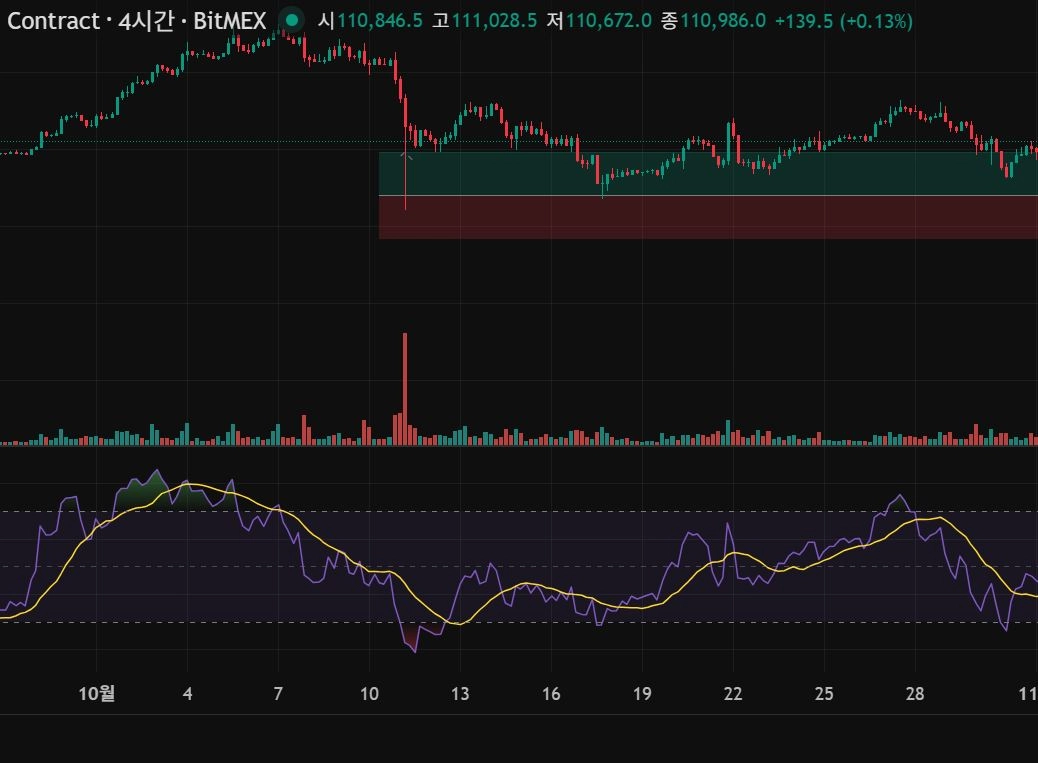Screen dimensions: 1038x763
Task: Click the 13 date label on time axis
Action: 460,693
